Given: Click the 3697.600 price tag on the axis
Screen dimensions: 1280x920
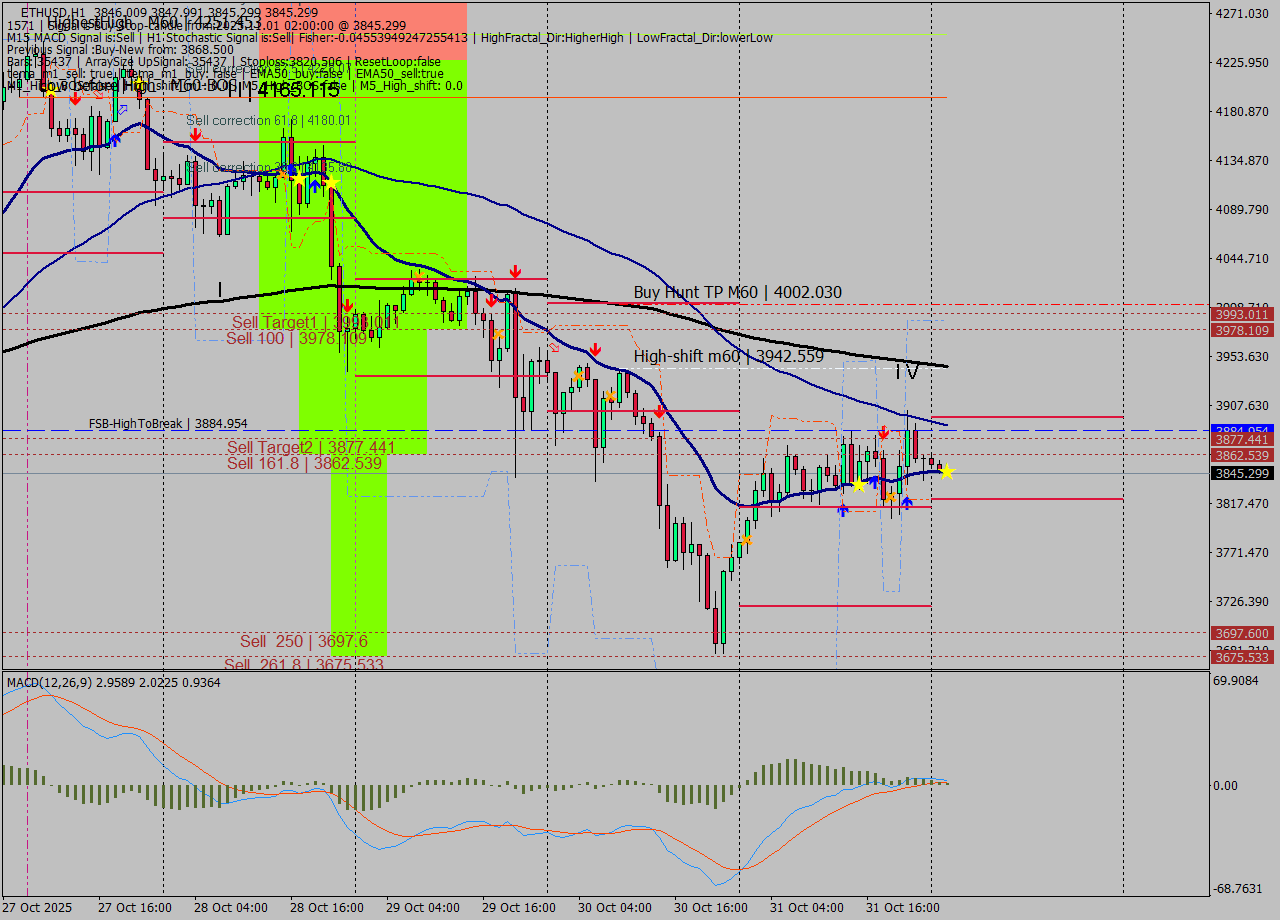Looking at the screenshot, I should (x=1241, y=633).
